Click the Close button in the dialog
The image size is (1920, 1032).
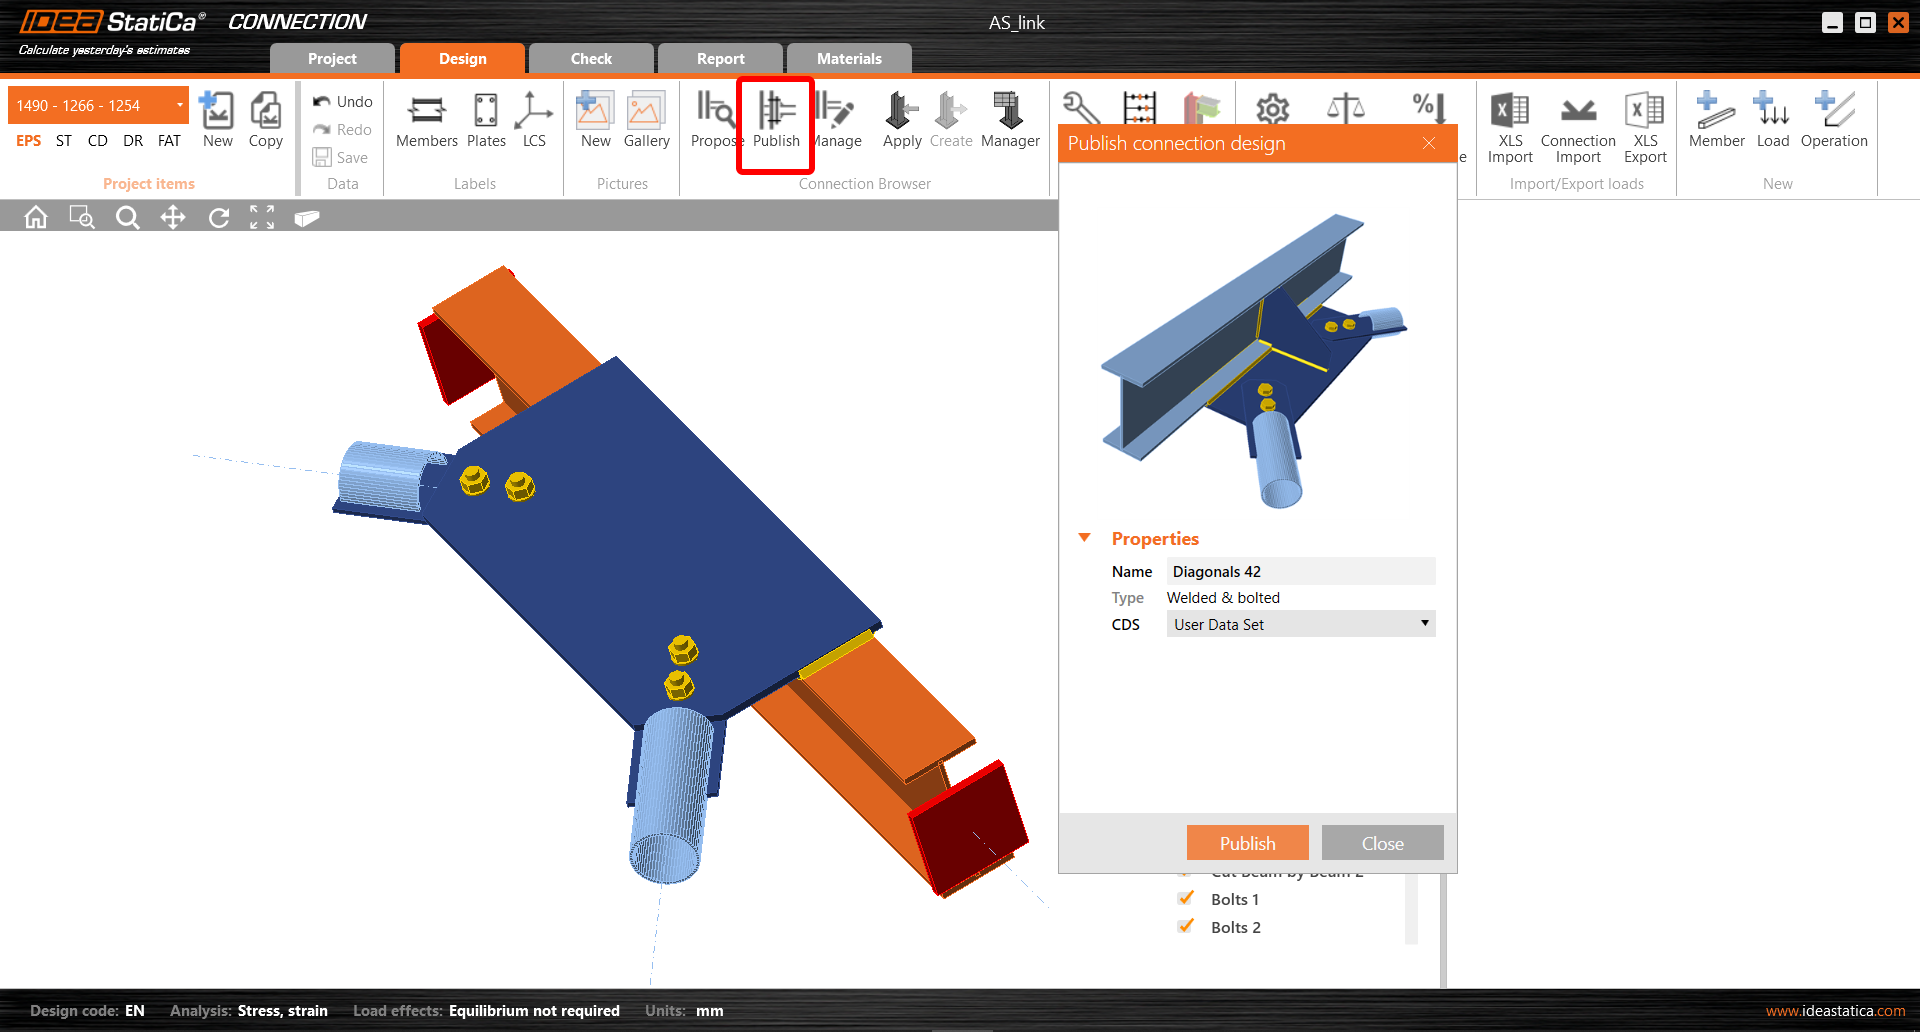coord(1382,843)
